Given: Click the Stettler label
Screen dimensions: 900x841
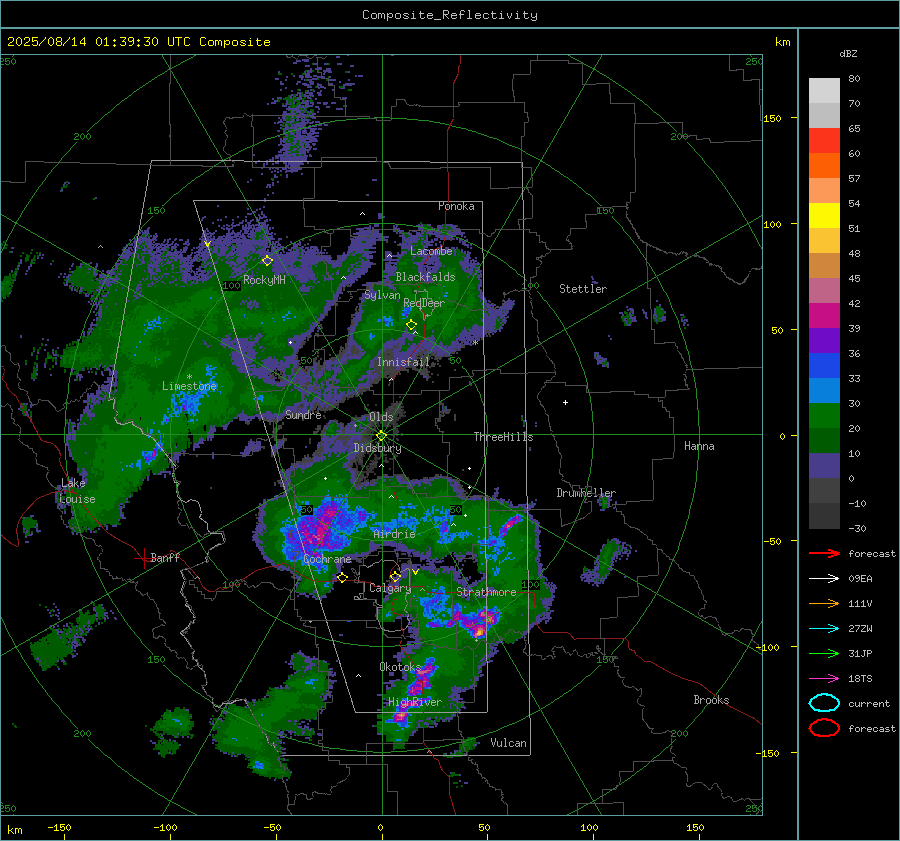Looking at the screenshot, I should (583, 289).
